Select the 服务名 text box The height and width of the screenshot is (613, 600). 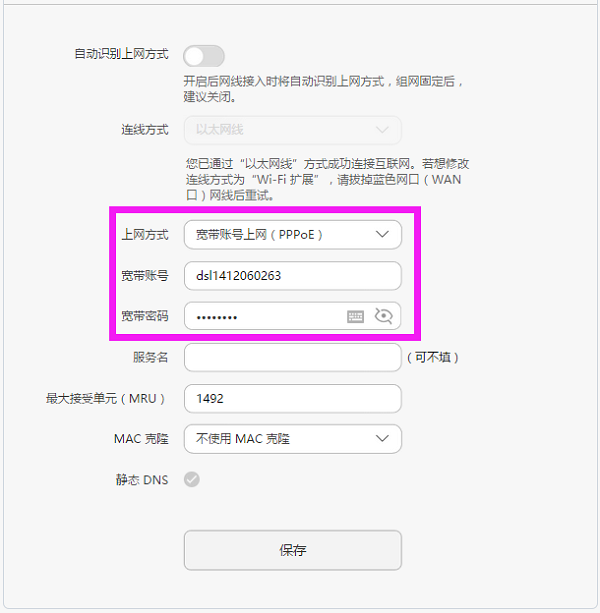point(292,357)
